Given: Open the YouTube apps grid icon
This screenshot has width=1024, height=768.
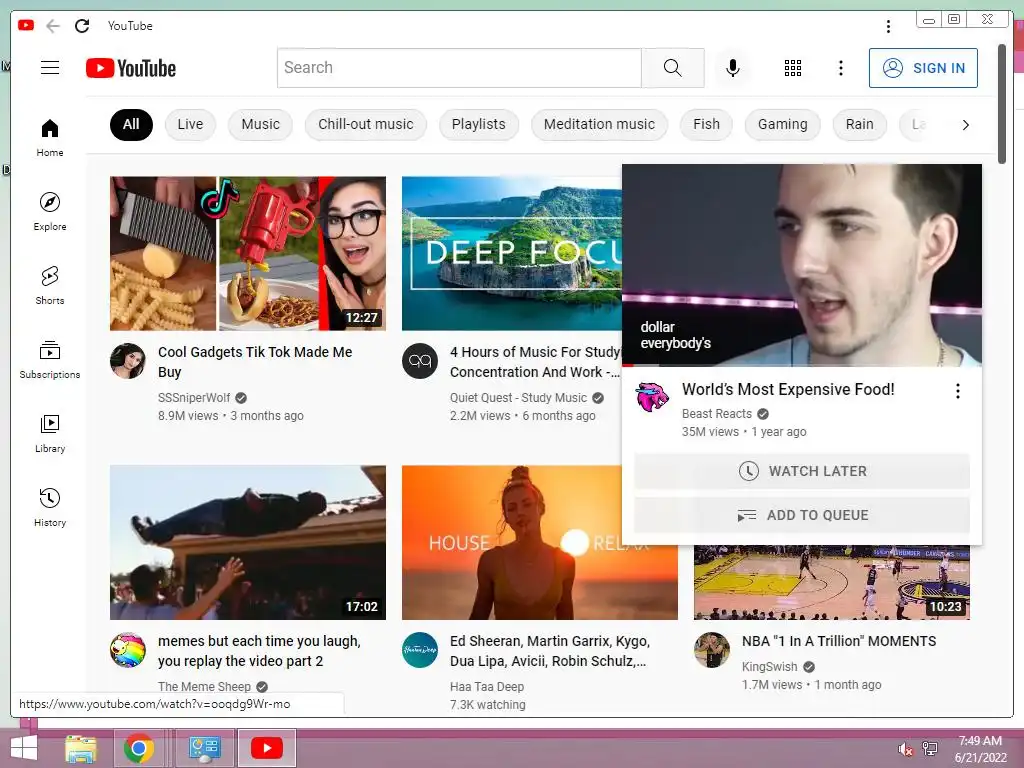Looking at the screenshot, I should (x=793, y=68).
